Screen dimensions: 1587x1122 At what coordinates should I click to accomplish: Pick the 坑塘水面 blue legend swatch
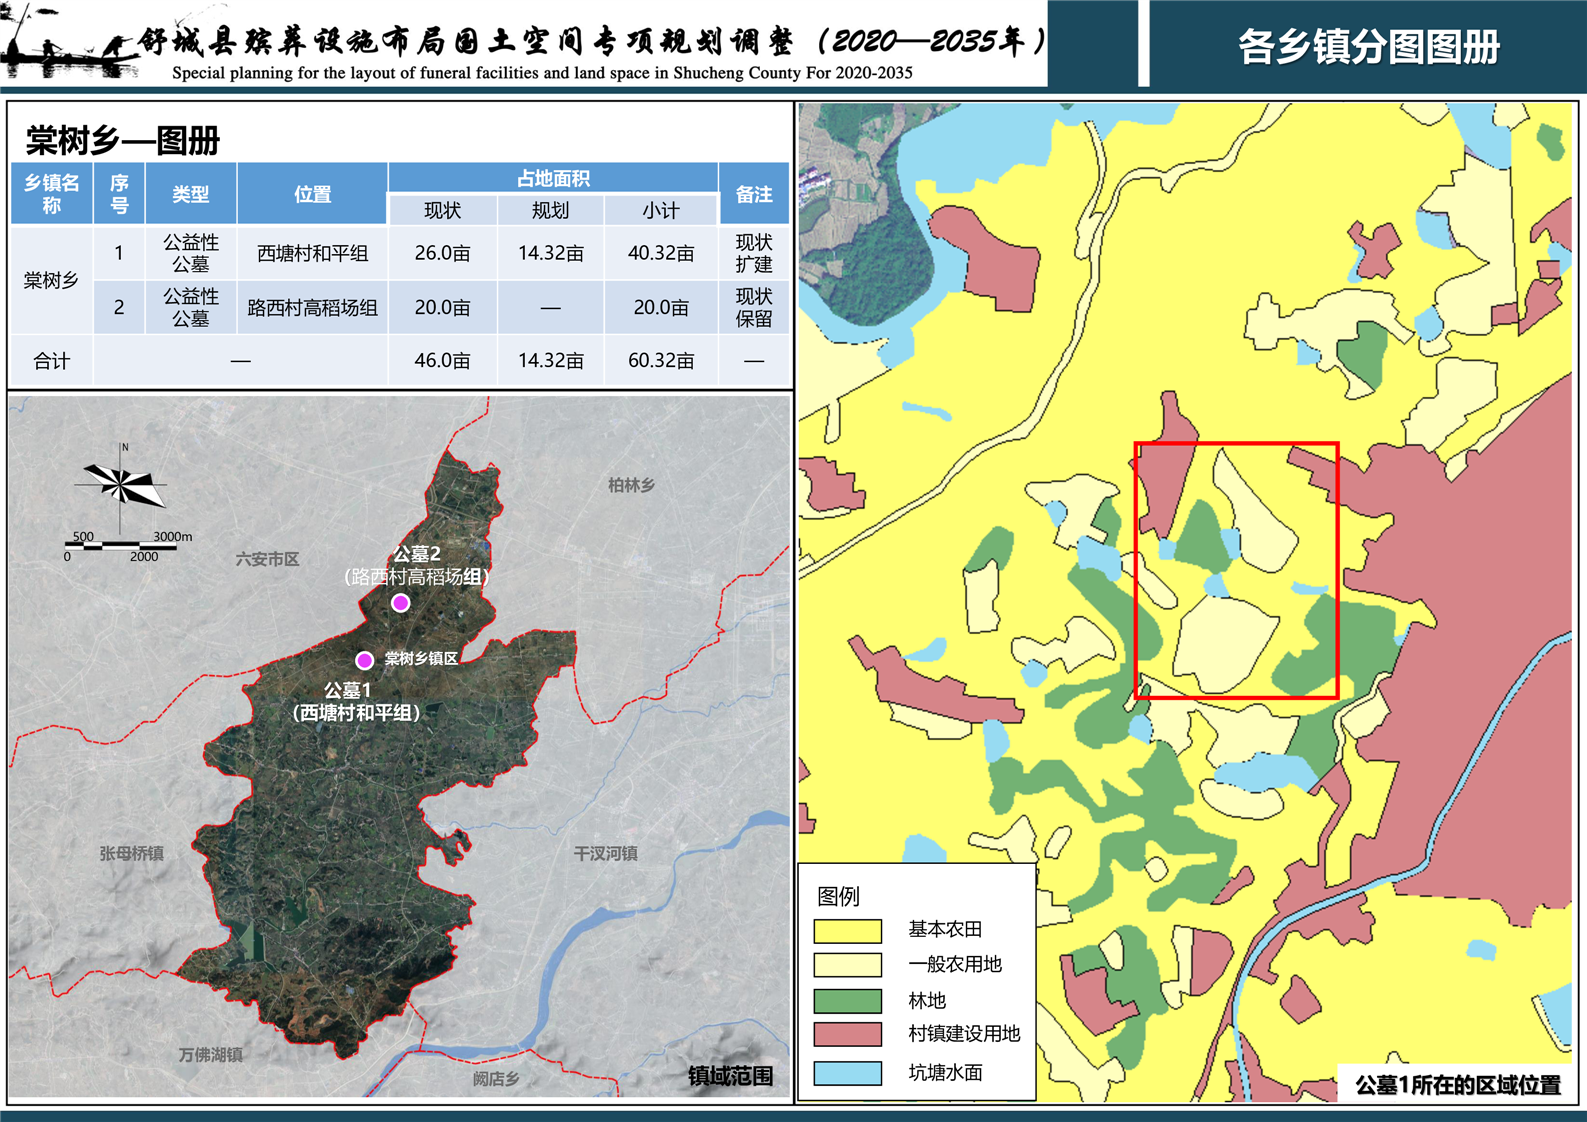[847, 1073]
